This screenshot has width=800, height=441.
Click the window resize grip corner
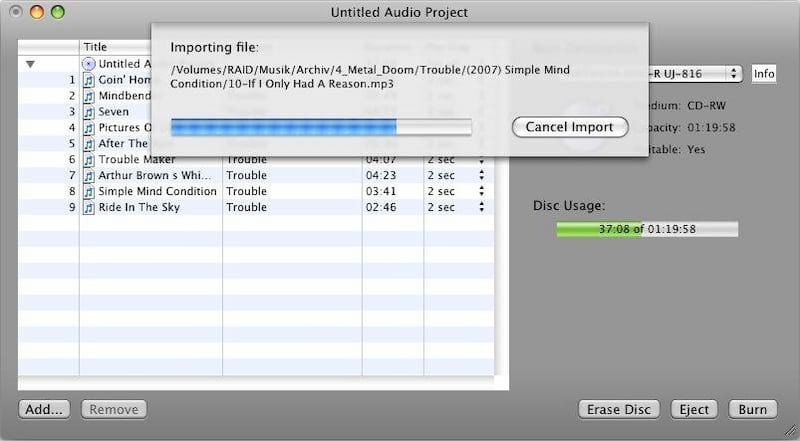pyautogui.click(x=790, y=431)
